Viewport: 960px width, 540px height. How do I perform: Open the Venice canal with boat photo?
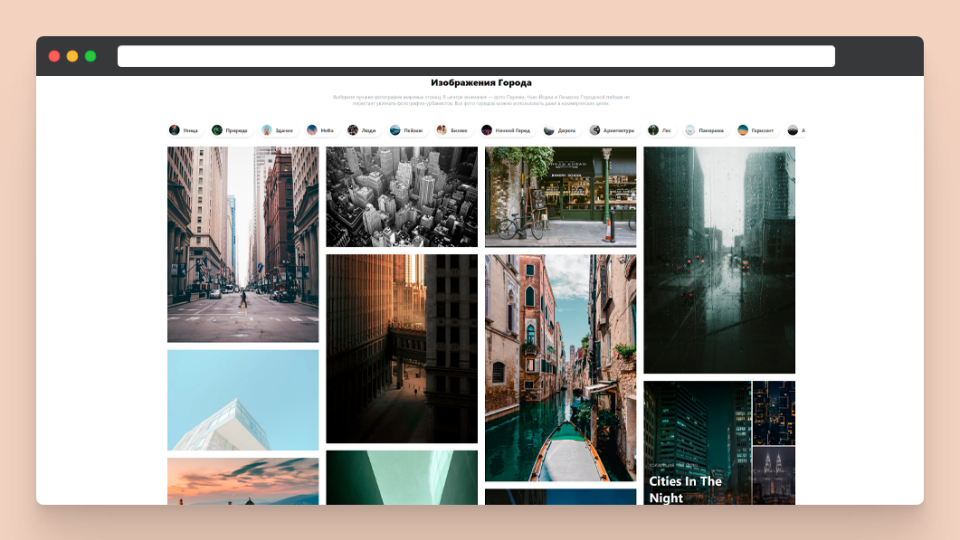point(560,368)
